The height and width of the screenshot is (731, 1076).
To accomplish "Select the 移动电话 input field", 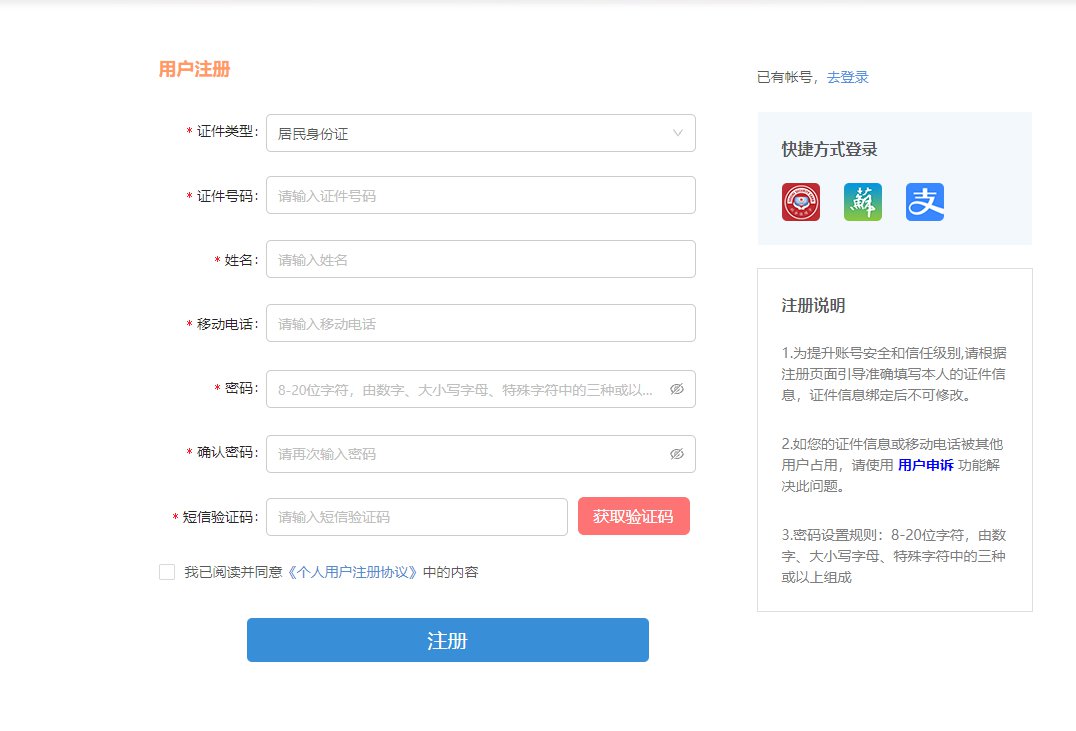I will point(480,324).
